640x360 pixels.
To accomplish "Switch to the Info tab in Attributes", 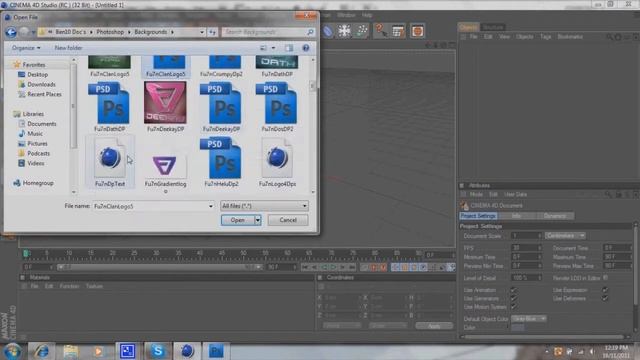I will (x=516, y=216).
